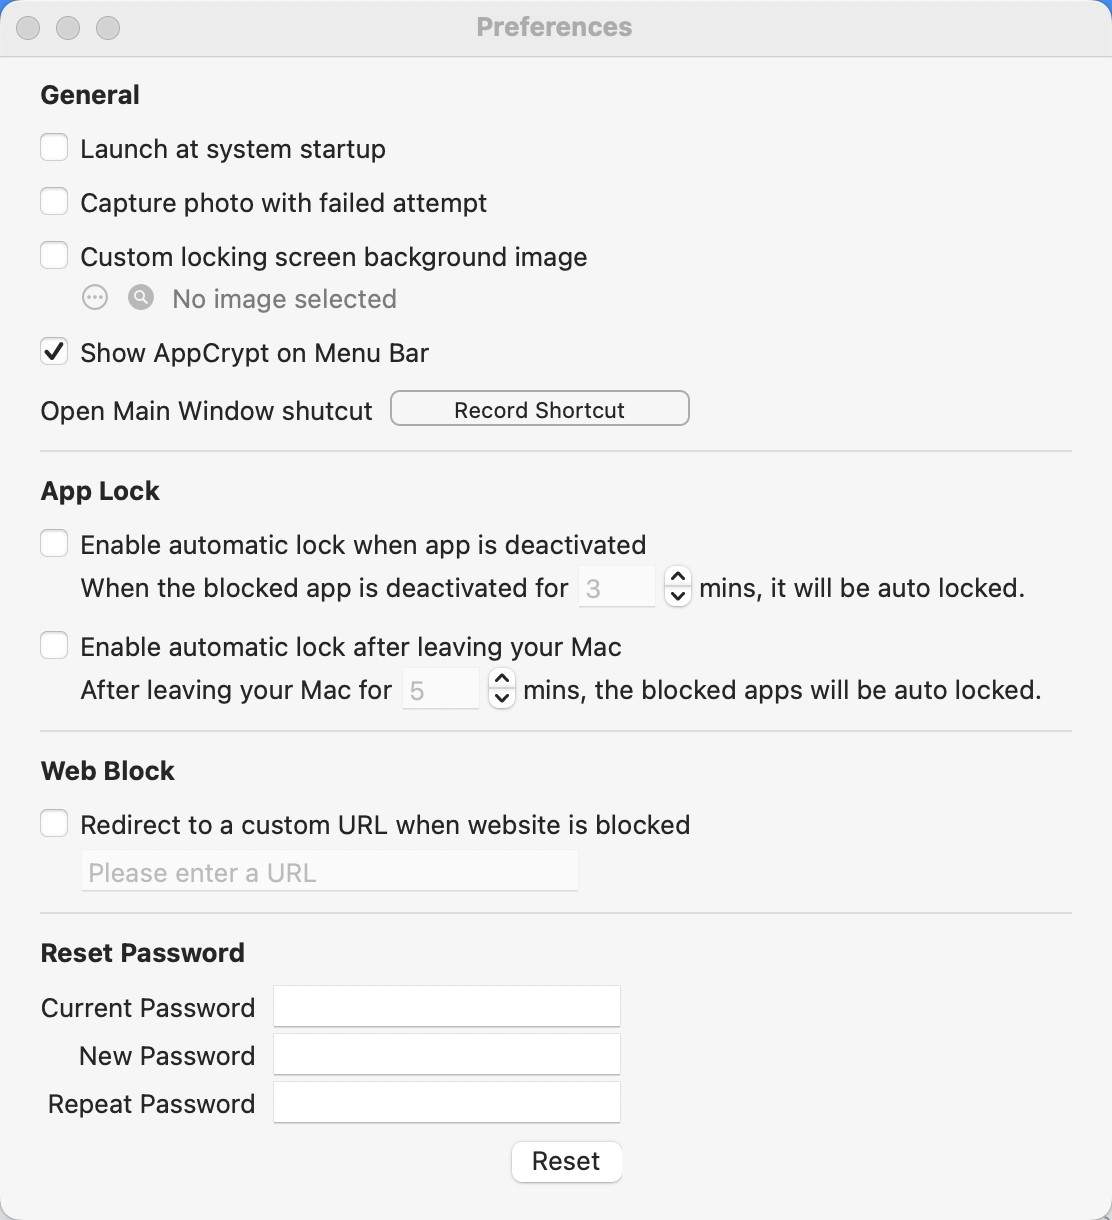
Task: Enable automatic lock after leaving your Mac
Action: tap(54, 646)
